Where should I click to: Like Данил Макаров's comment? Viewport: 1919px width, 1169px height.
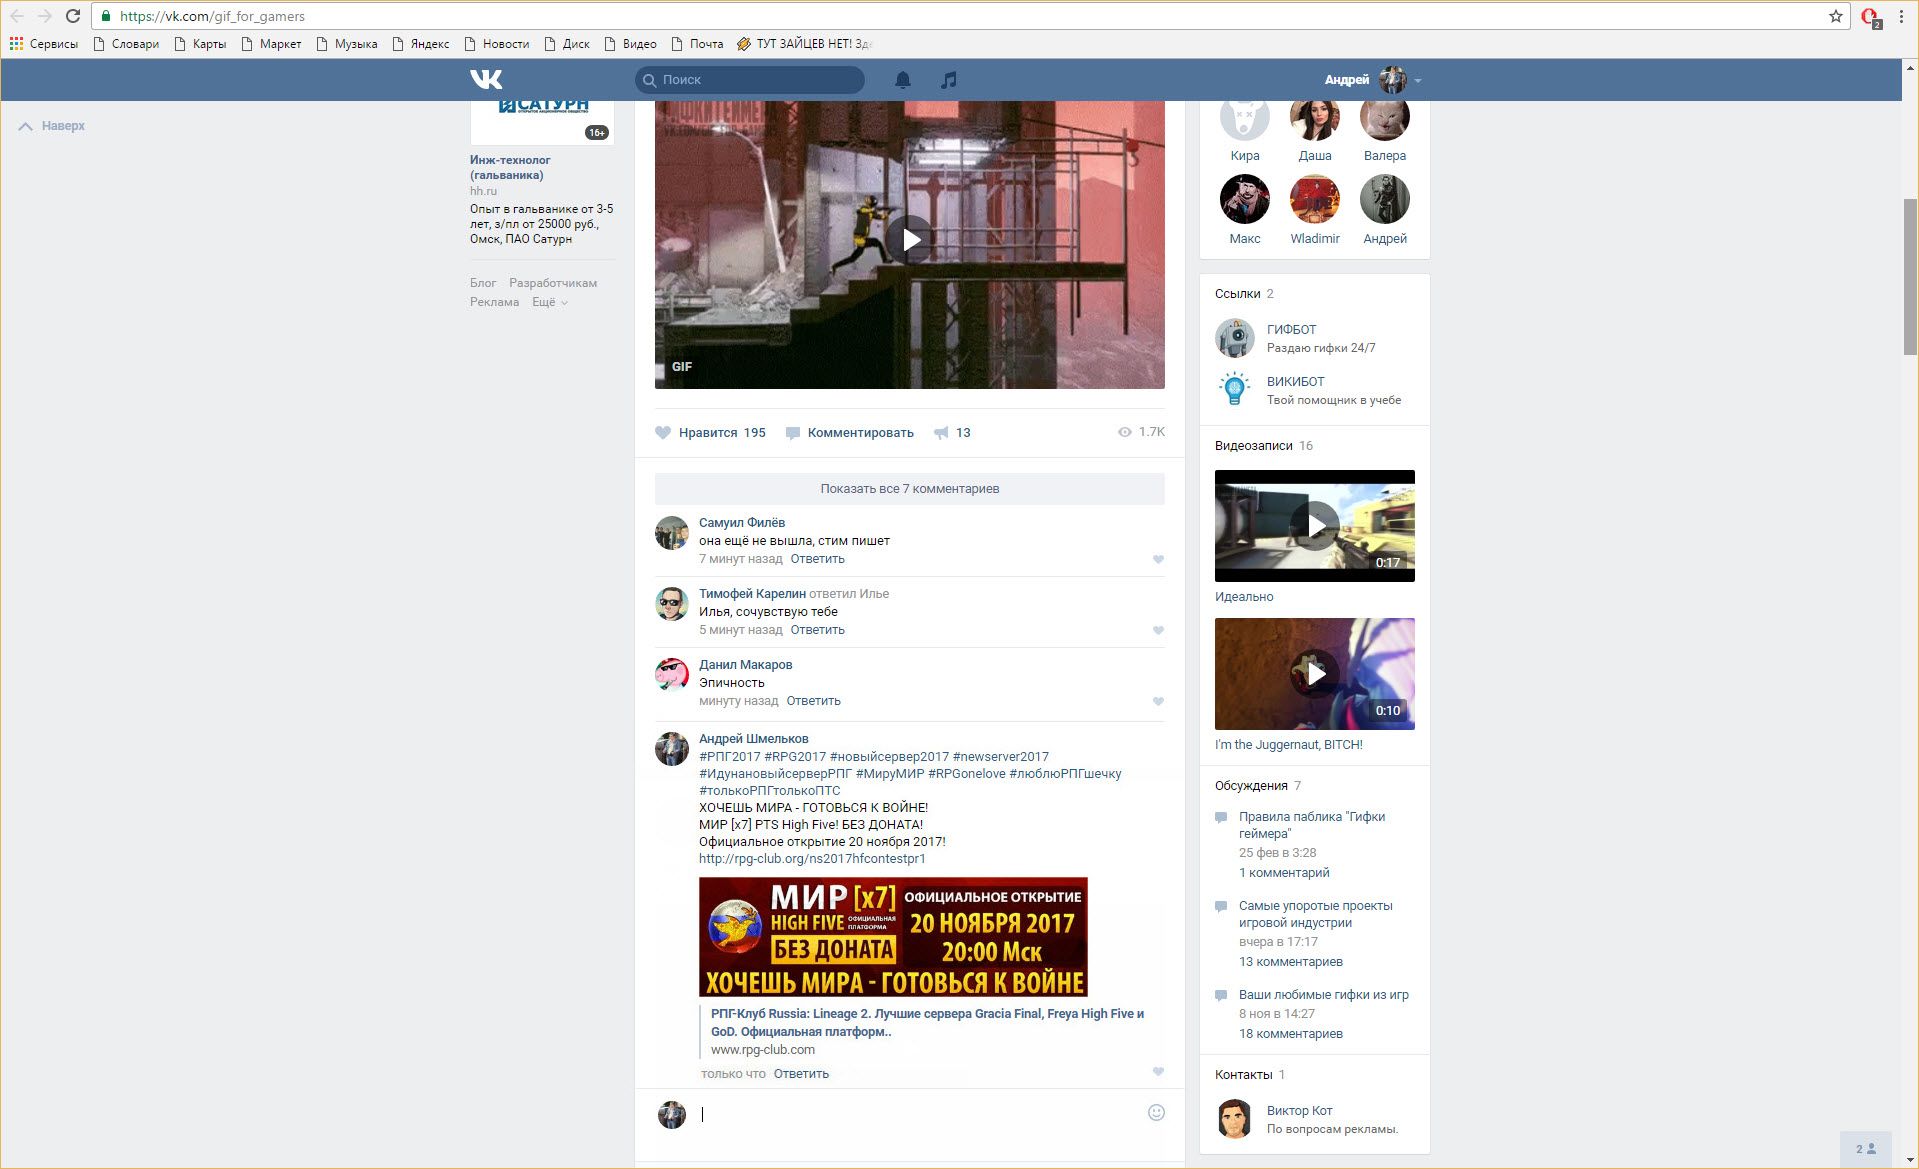(x=1158, y=702)
